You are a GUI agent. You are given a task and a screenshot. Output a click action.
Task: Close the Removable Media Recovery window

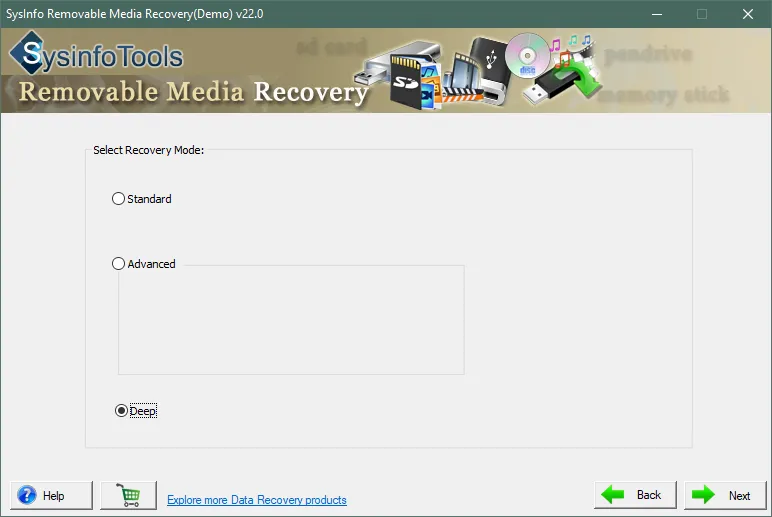click(x=747, y=14)
